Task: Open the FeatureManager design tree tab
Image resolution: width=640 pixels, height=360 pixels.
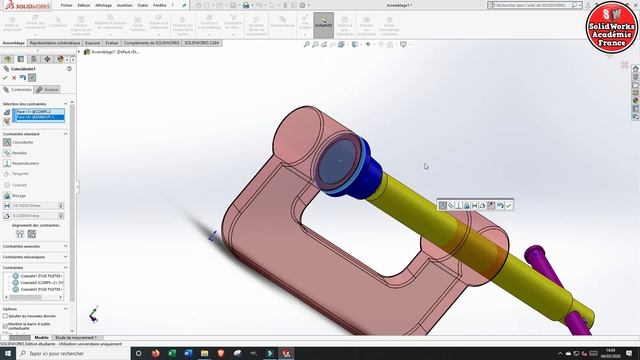Action: (x=7, y=59)
